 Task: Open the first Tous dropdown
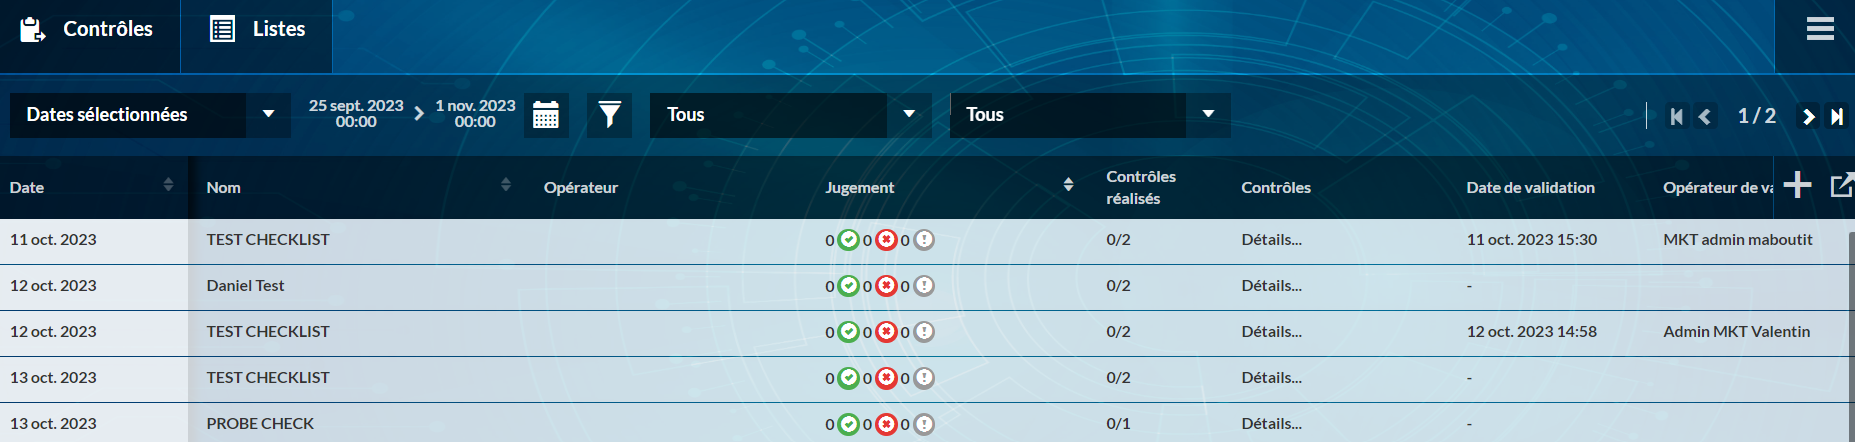790,115
